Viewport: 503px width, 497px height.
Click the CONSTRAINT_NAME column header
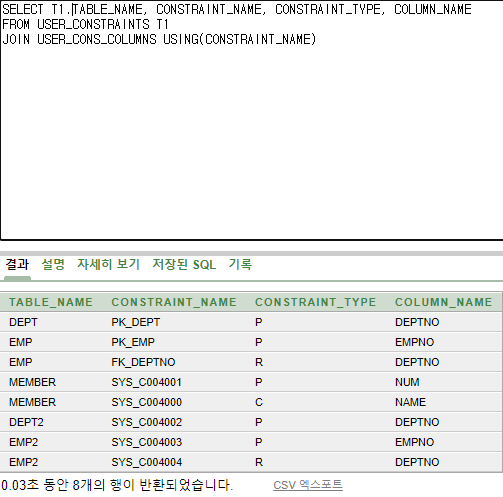tap(174, 302)
